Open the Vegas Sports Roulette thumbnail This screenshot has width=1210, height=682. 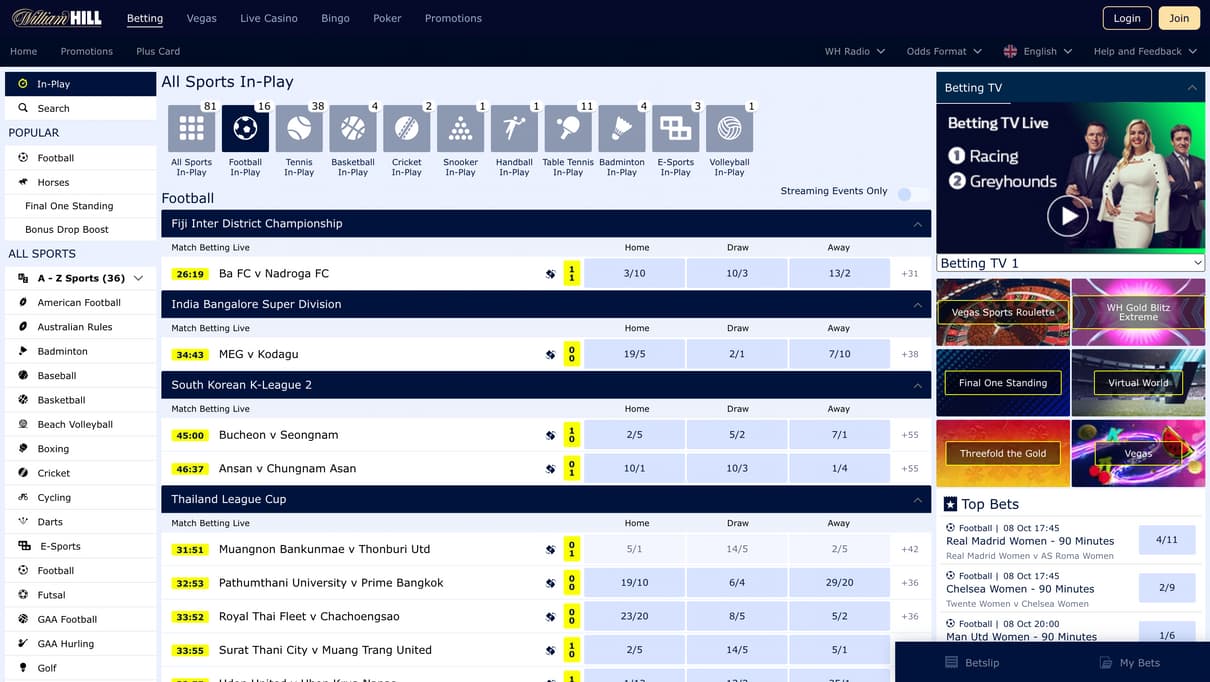[1003, 312]
